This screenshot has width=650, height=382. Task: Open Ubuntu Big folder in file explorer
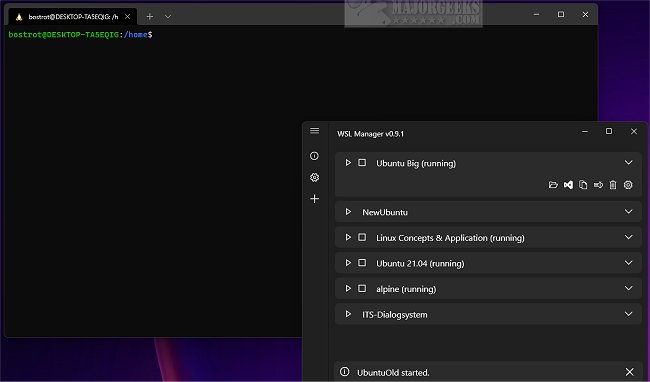tap(553, 185)
